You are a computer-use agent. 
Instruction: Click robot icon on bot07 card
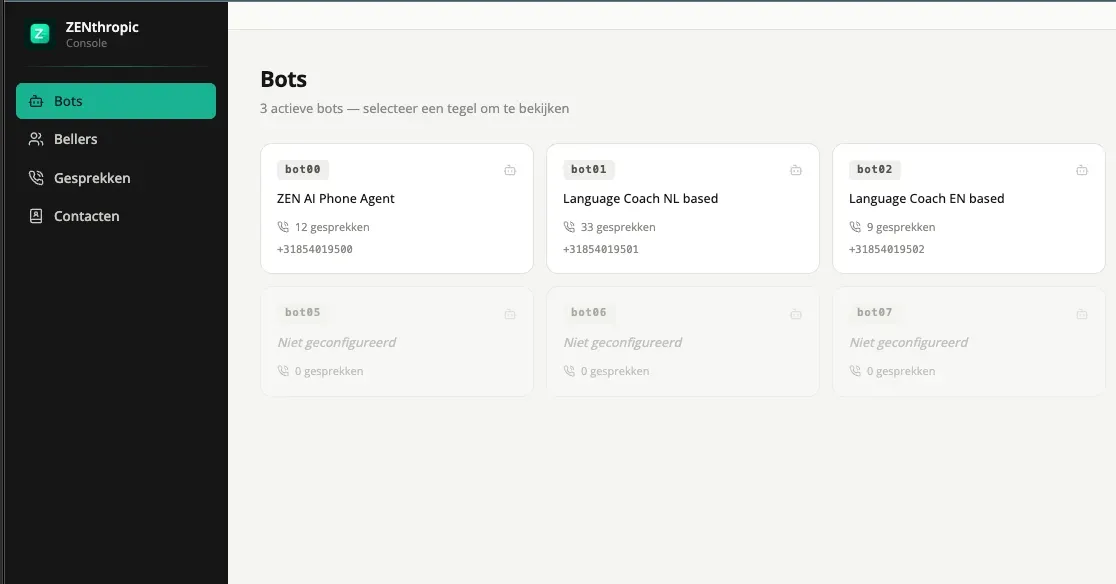click(1082, 314)
